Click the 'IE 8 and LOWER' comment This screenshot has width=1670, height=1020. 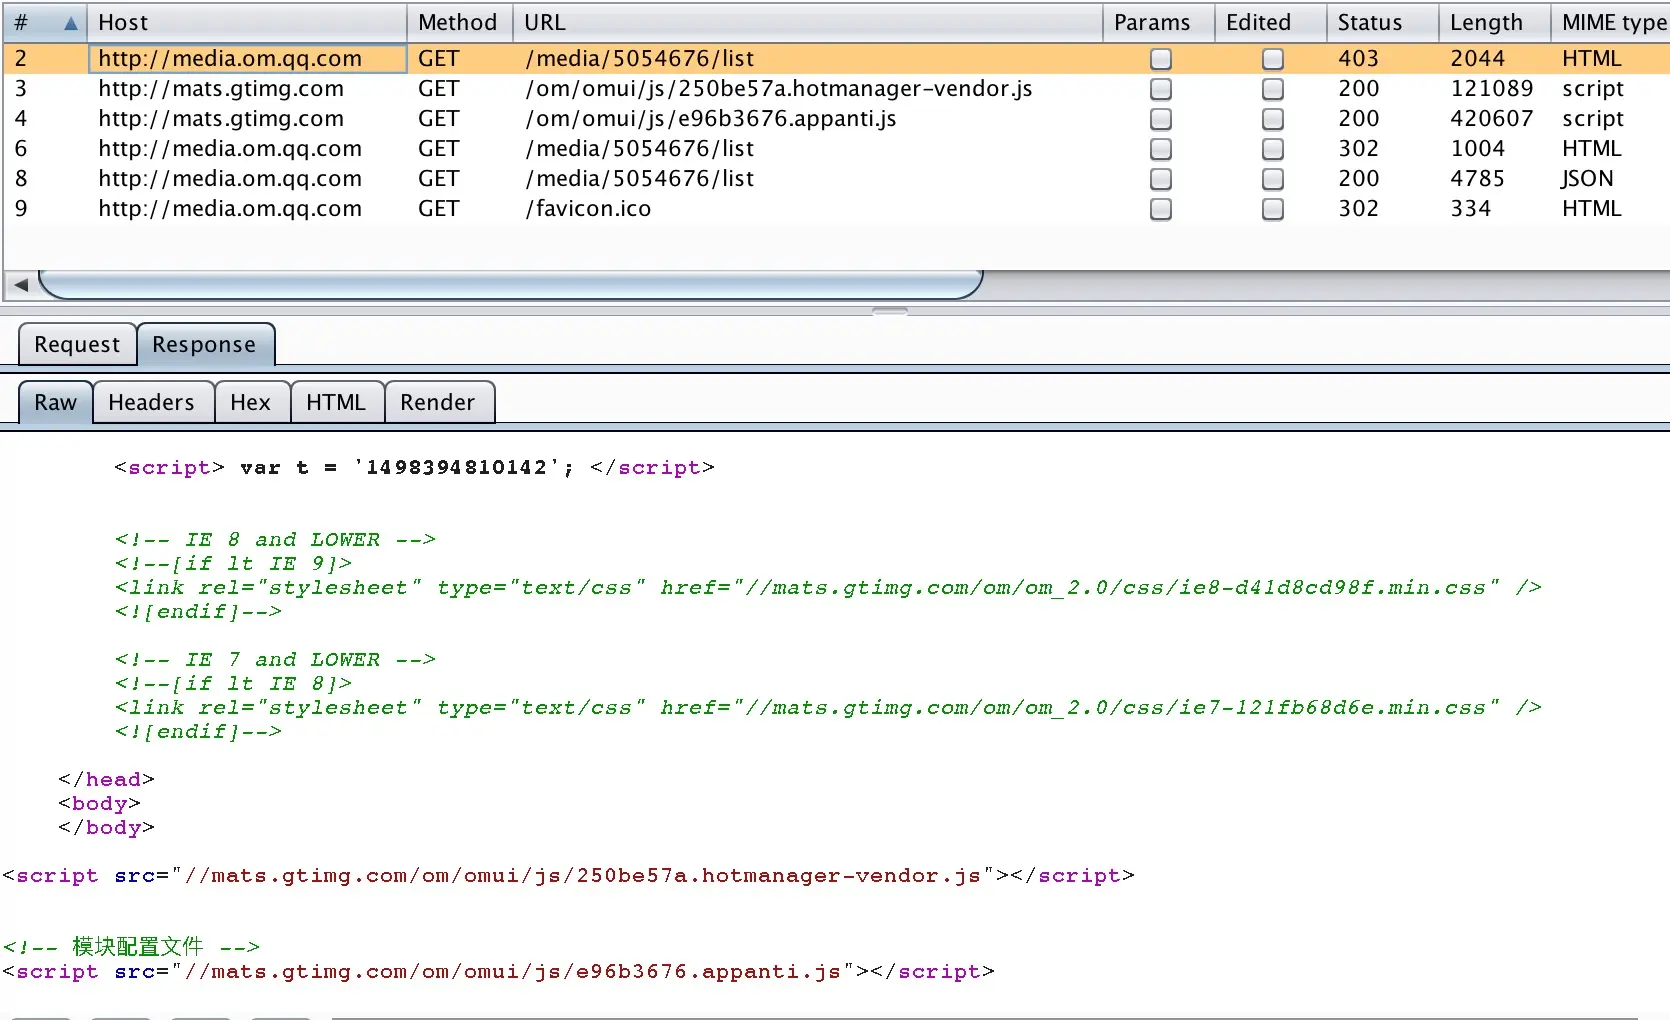click(x=275, y=540)
